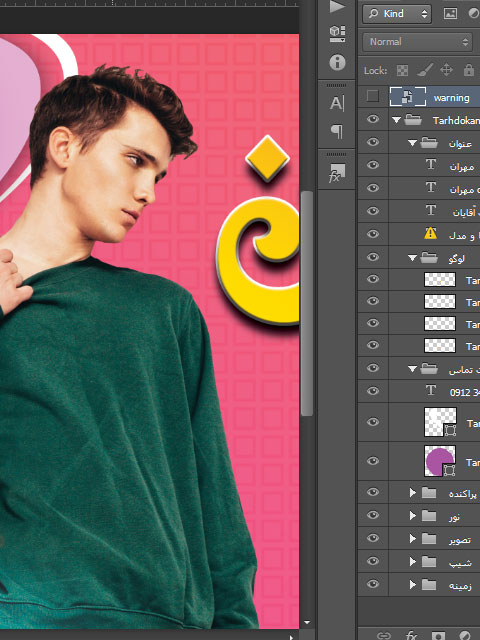Click the white shape layer thumbnail

coord(440,422)
